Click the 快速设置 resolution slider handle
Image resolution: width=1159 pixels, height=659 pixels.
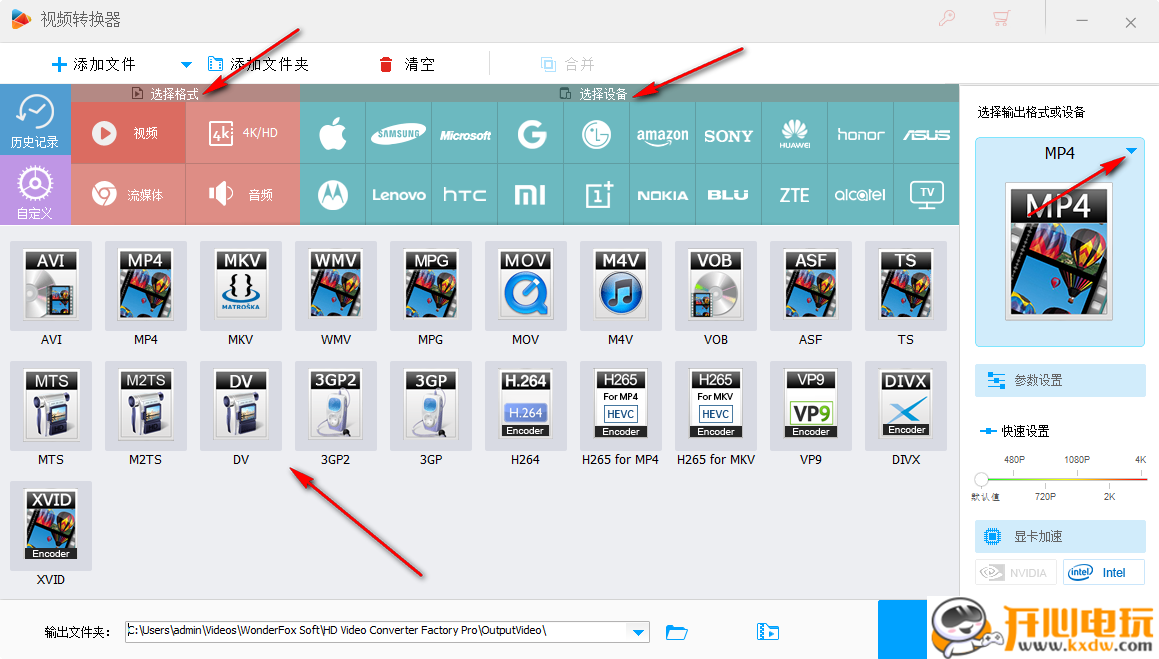(x=982, y=479)
